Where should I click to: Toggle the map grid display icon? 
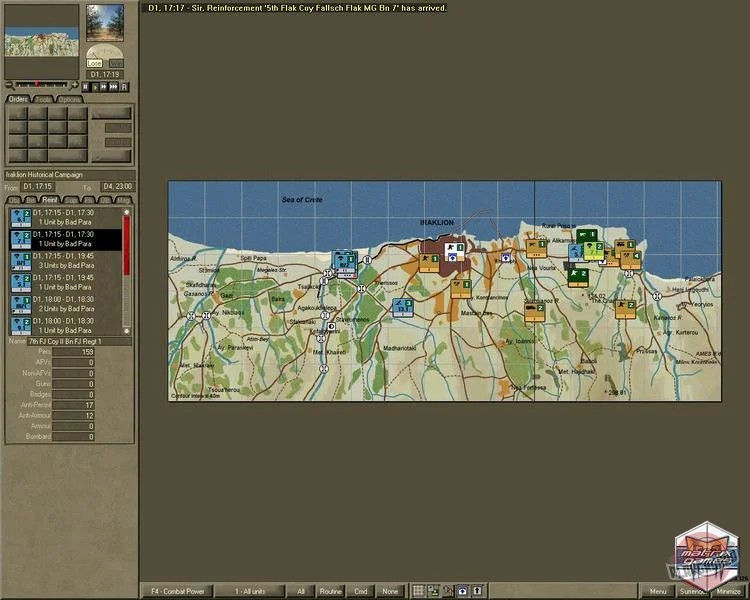pos(419,591)
